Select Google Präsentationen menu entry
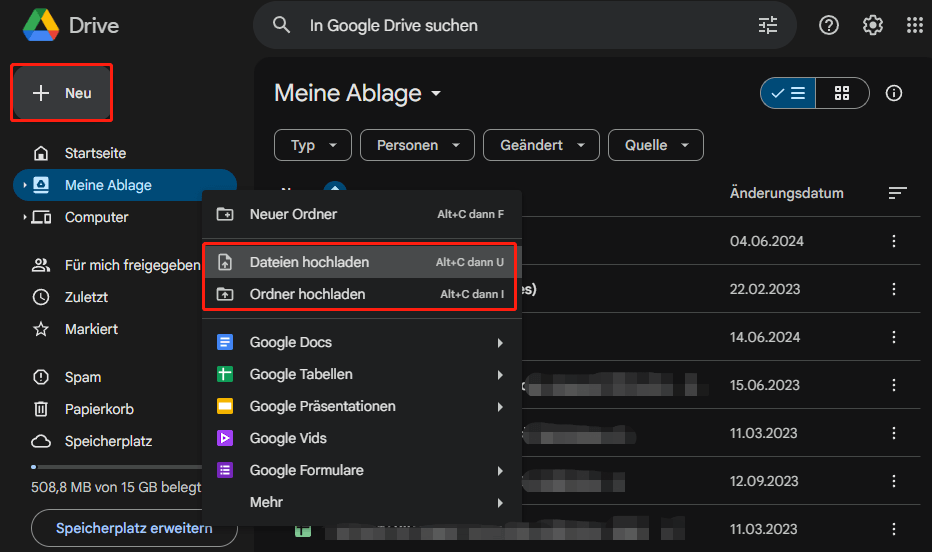Image resolution: width=932 pixels, height=552 pixels. click(x=362, y=406)
